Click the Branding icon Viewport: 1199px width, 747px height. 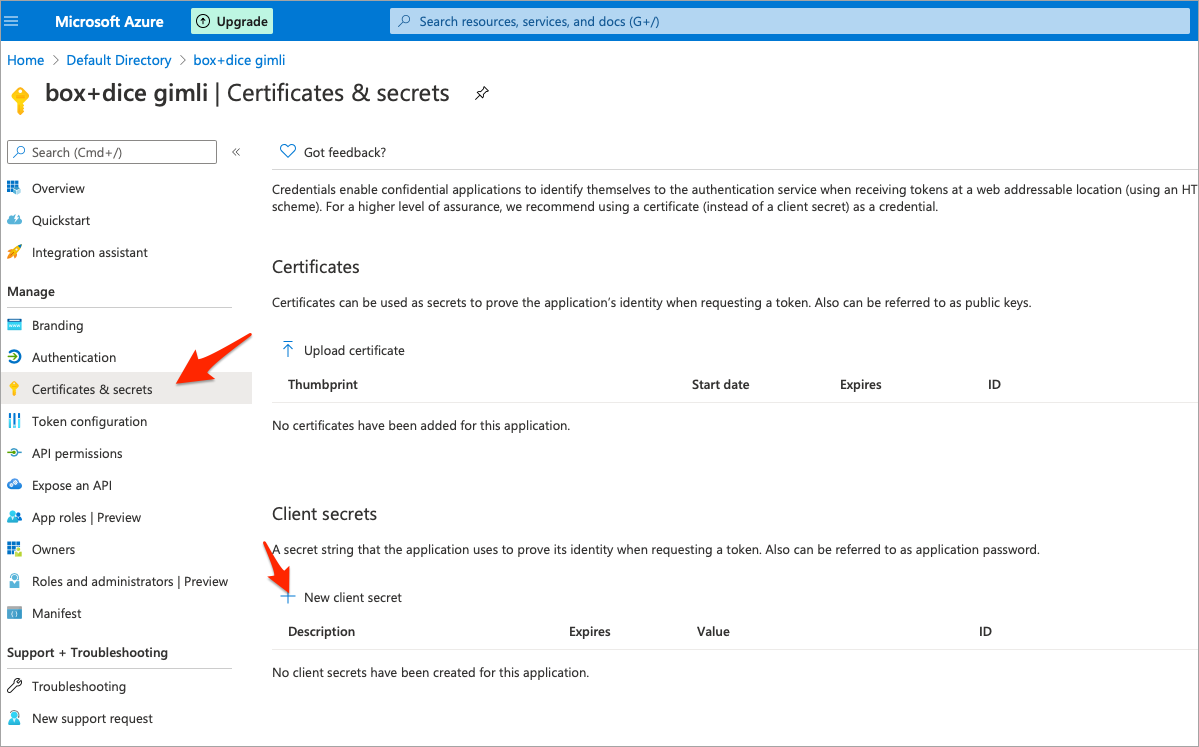click(x=14, y=325)
